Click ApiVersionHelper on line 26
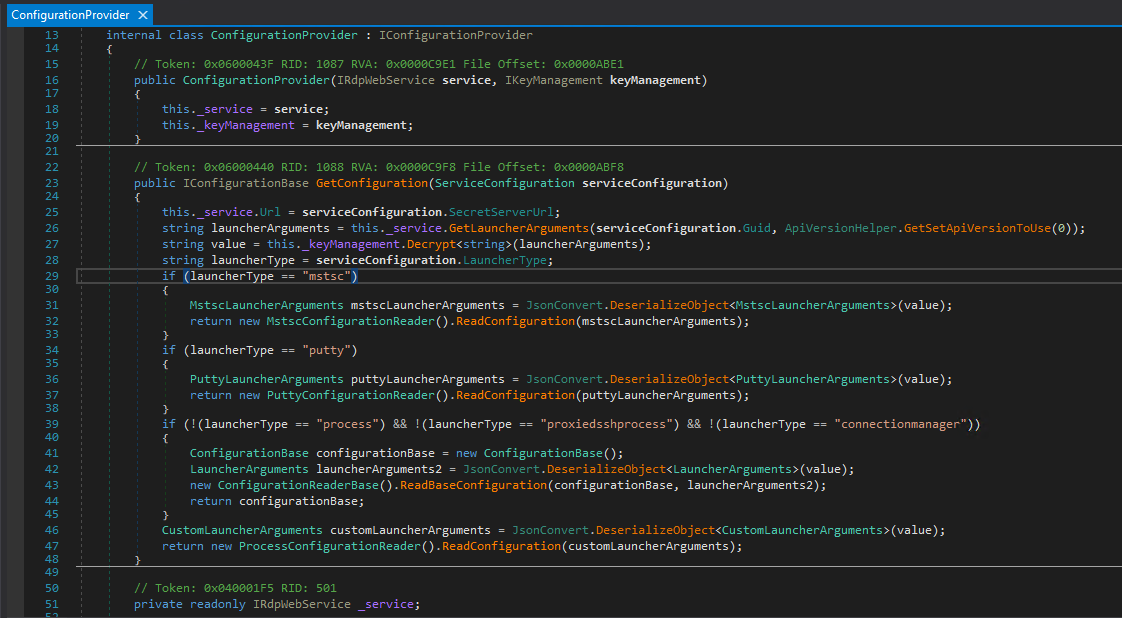Image resolution: width=1122 pixels, height=618 pixels. pyautogui.click(x=841, y=228)
